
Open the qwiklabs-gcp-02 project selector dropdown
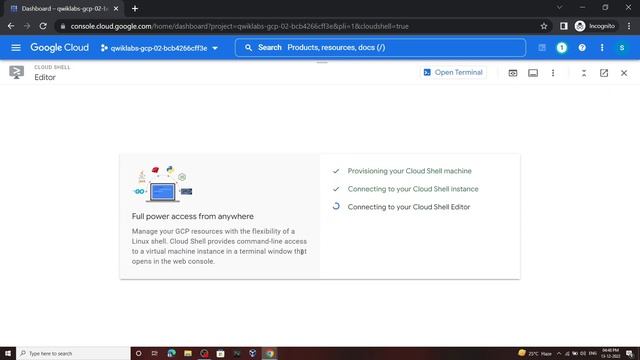(x=159, y=48)
